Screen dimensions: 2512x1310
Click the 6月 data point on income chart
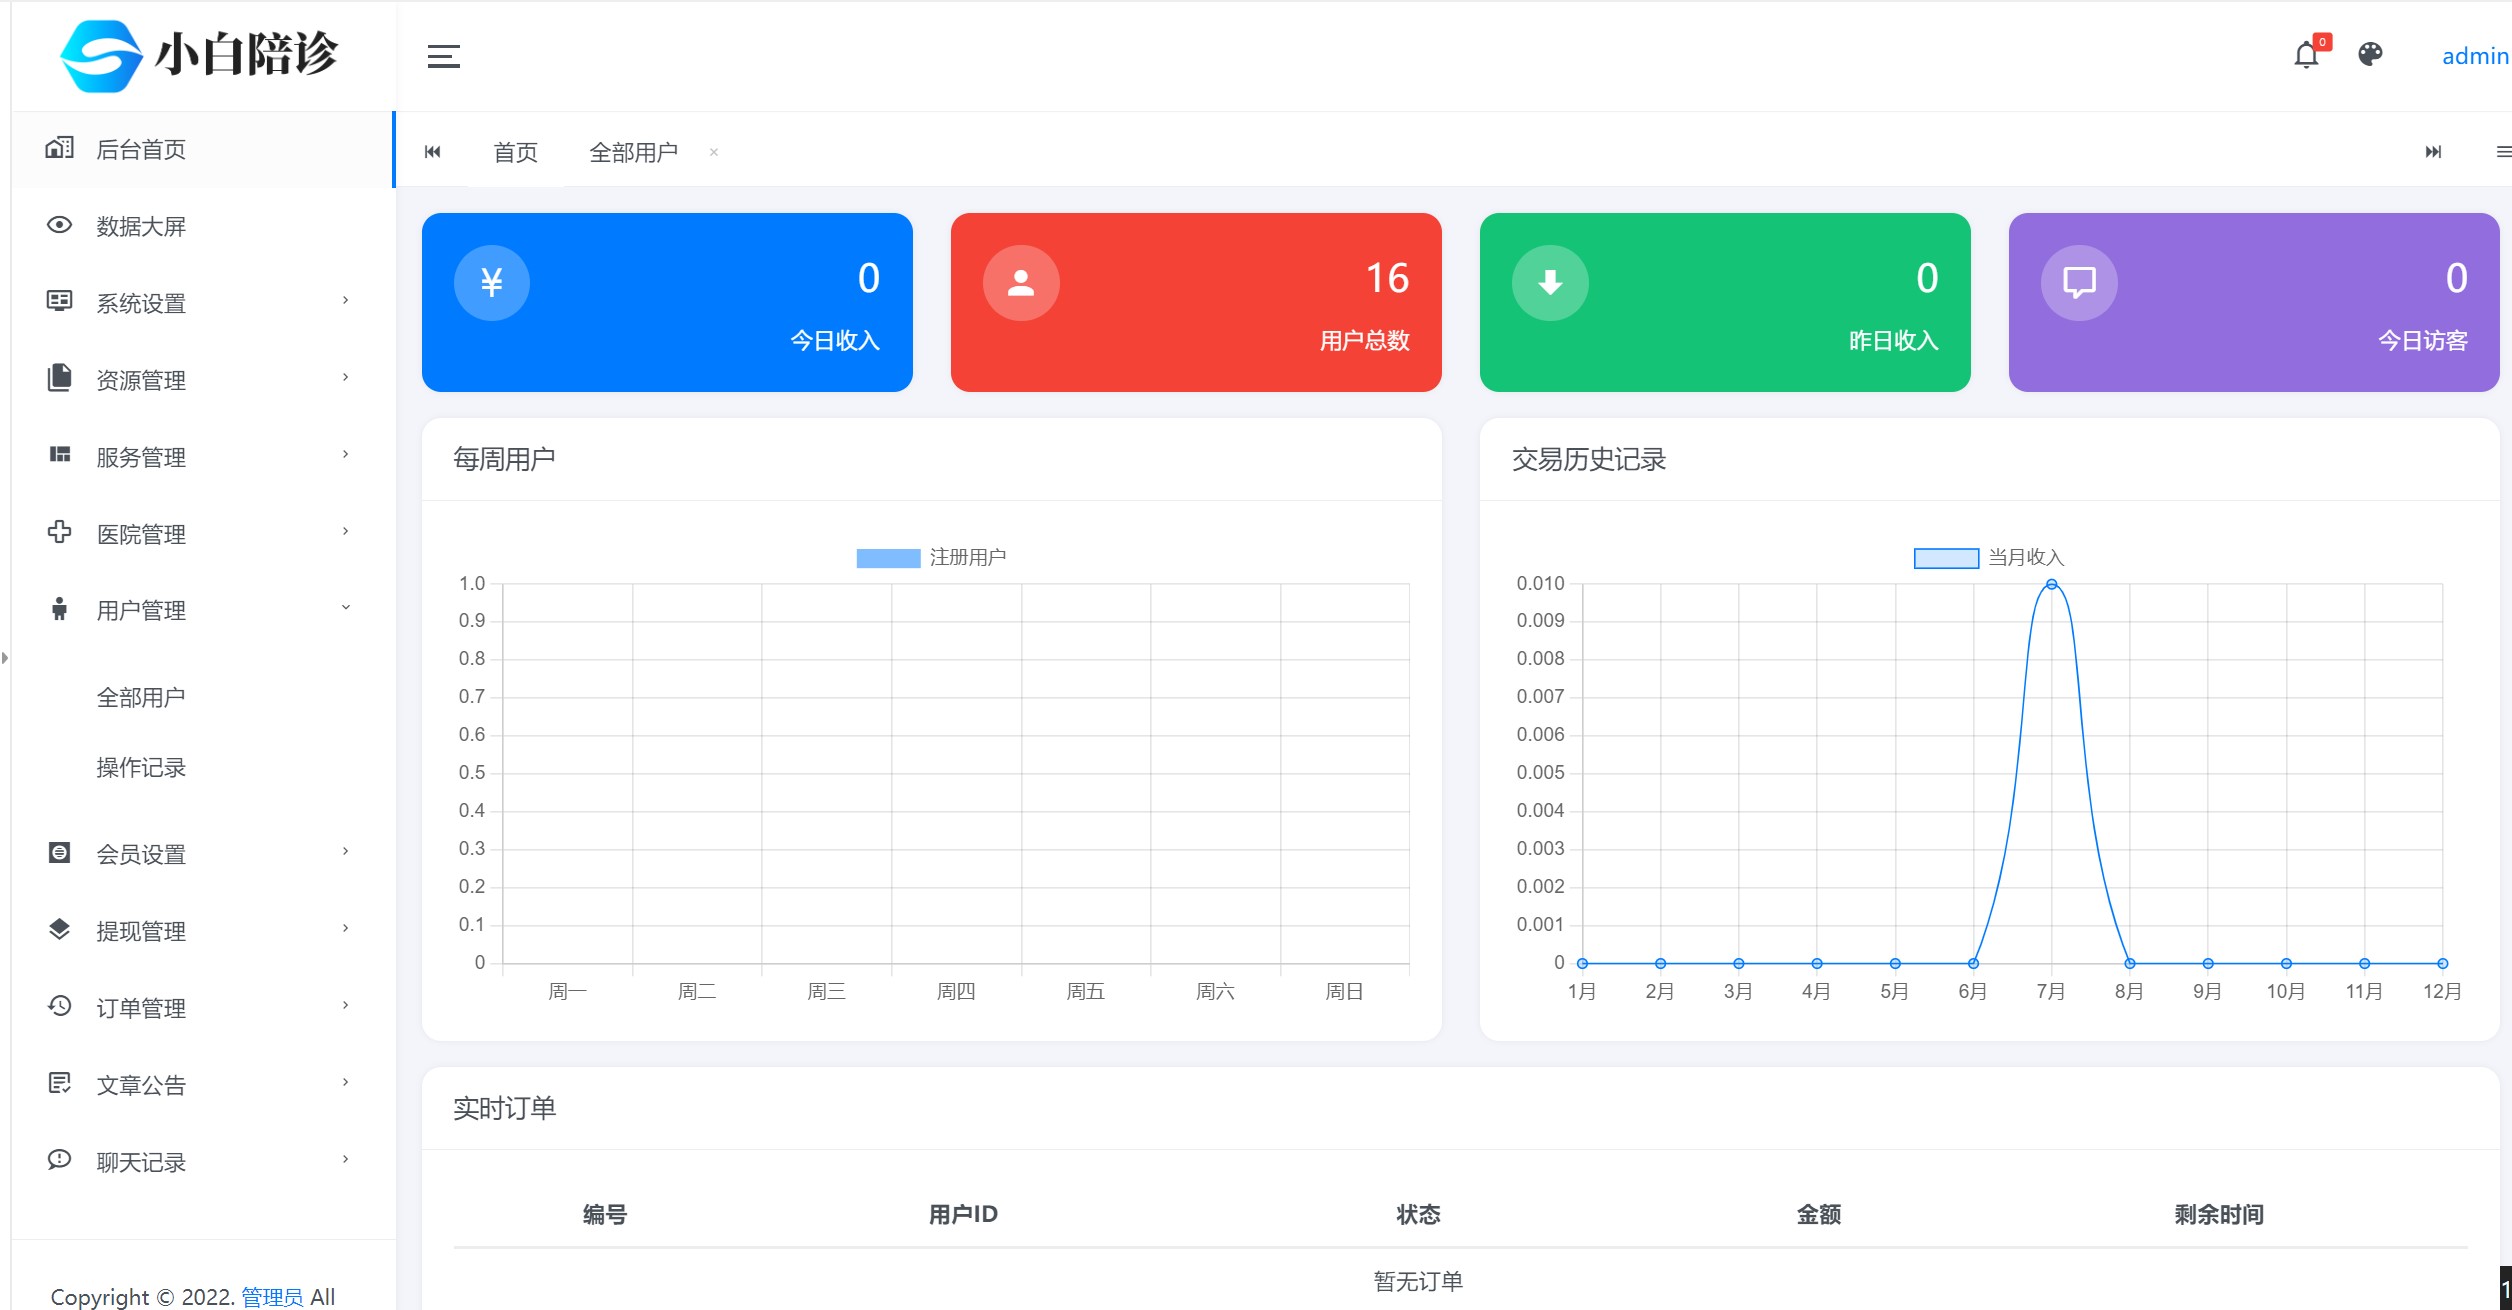pos(1973,964)
